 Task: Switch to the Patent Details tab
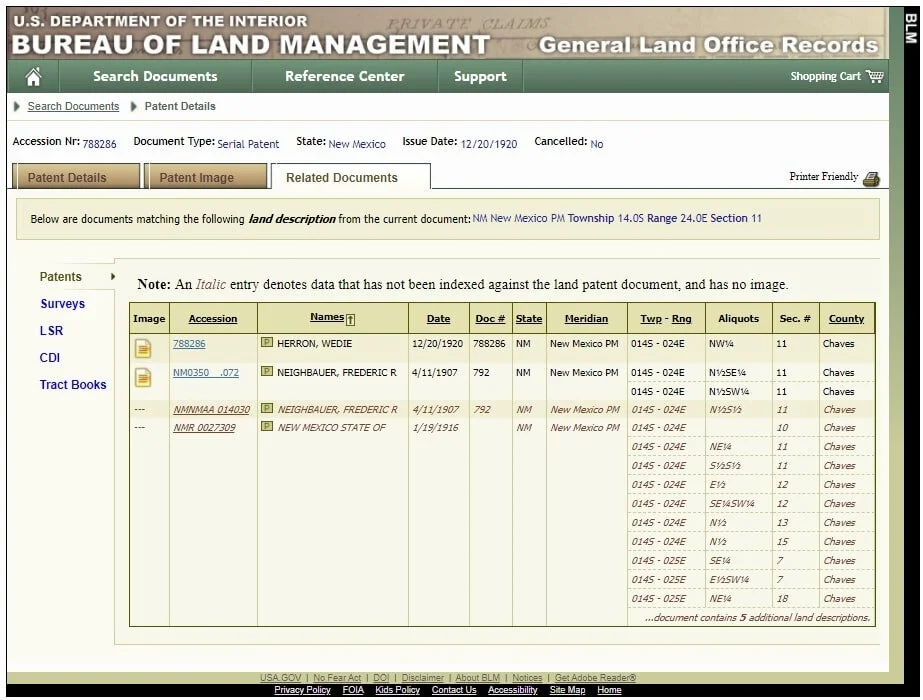[x=75, y=177]
